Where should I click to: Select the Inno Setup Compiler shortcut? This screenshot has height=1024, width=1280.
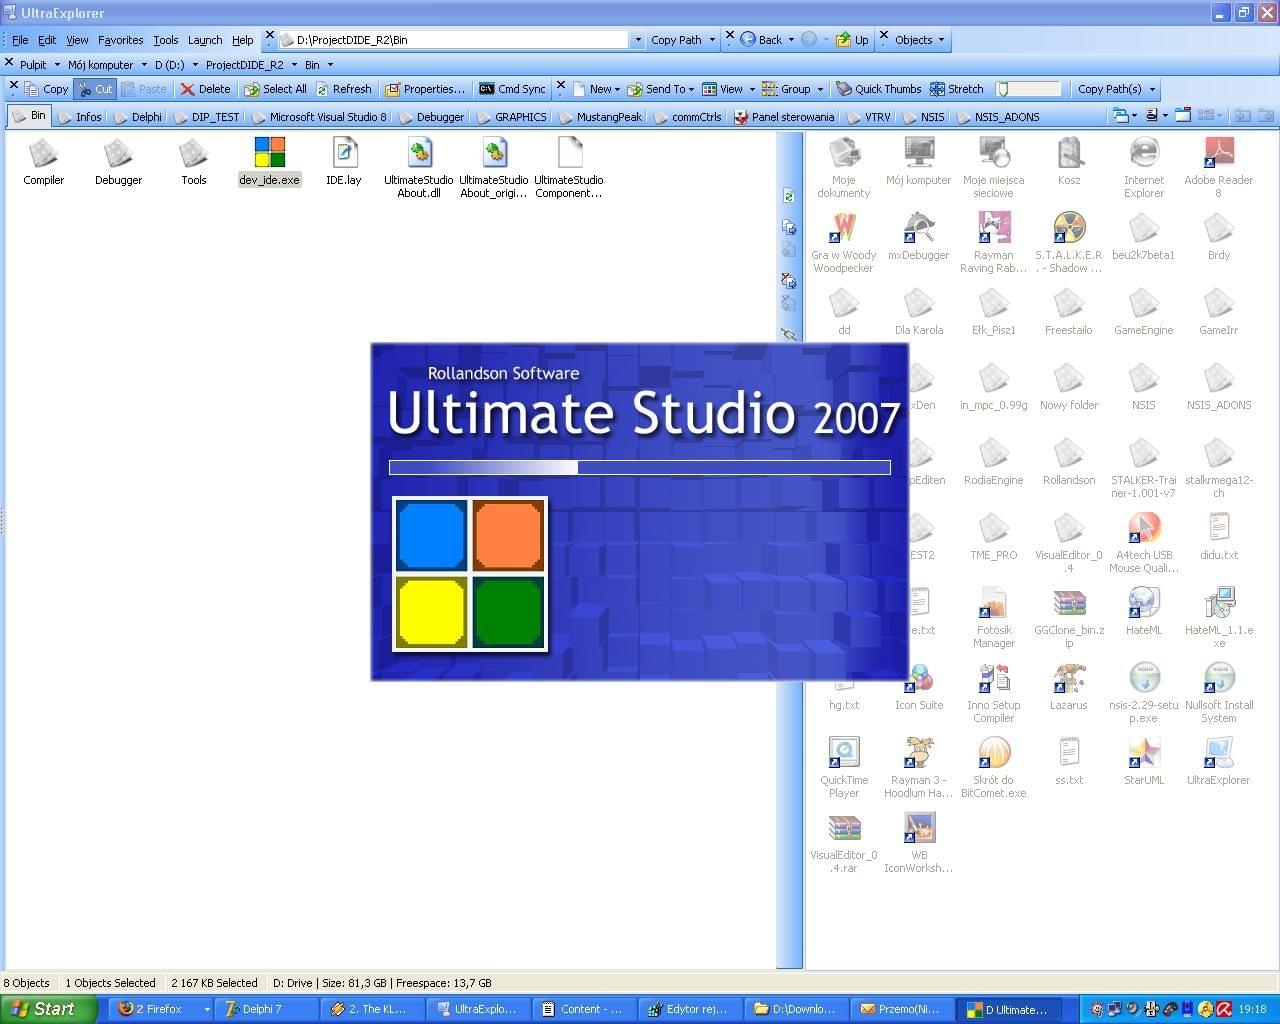[x=994, y=693]
